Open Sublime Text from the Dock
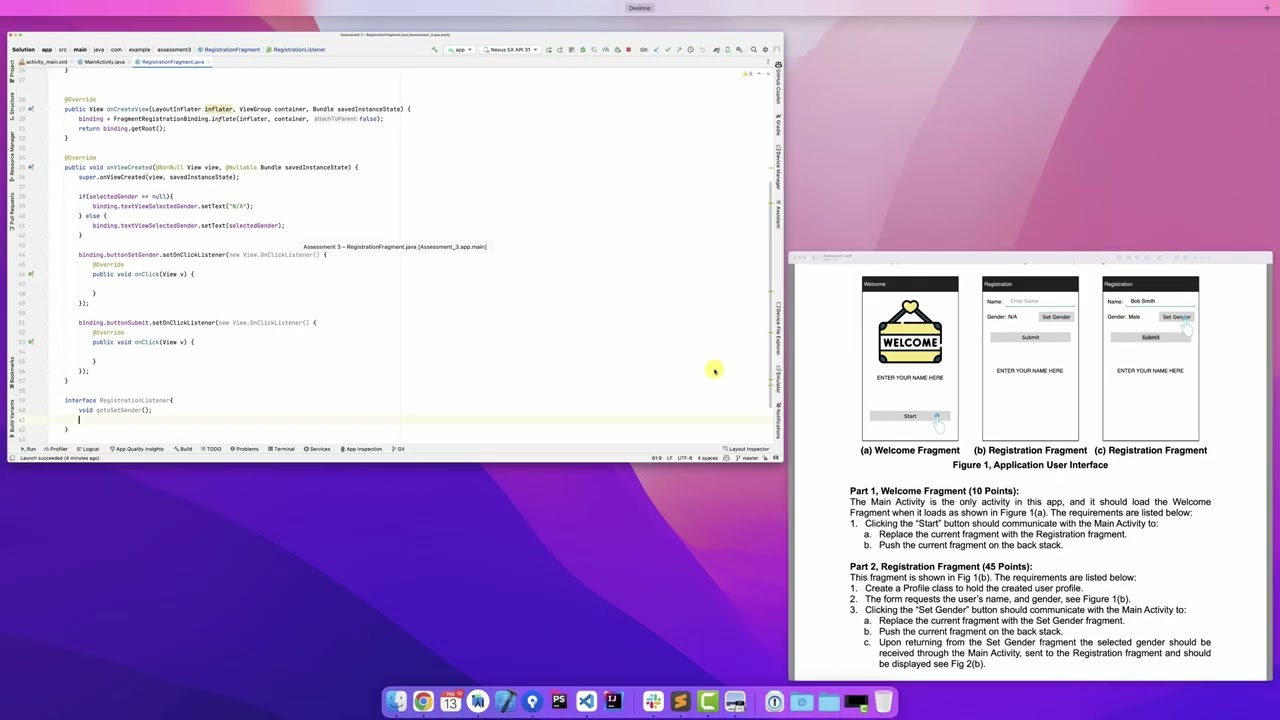 click(x=680, y=702)
